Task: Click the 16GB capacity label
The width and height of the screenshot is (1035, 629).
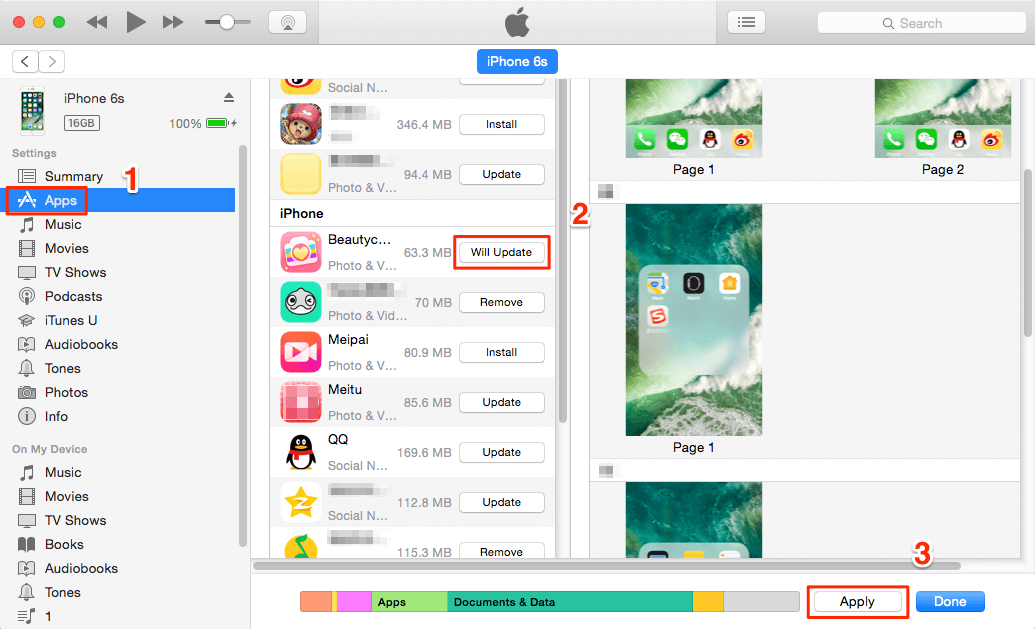Action: pyautogui.click(x=82, y=123)
